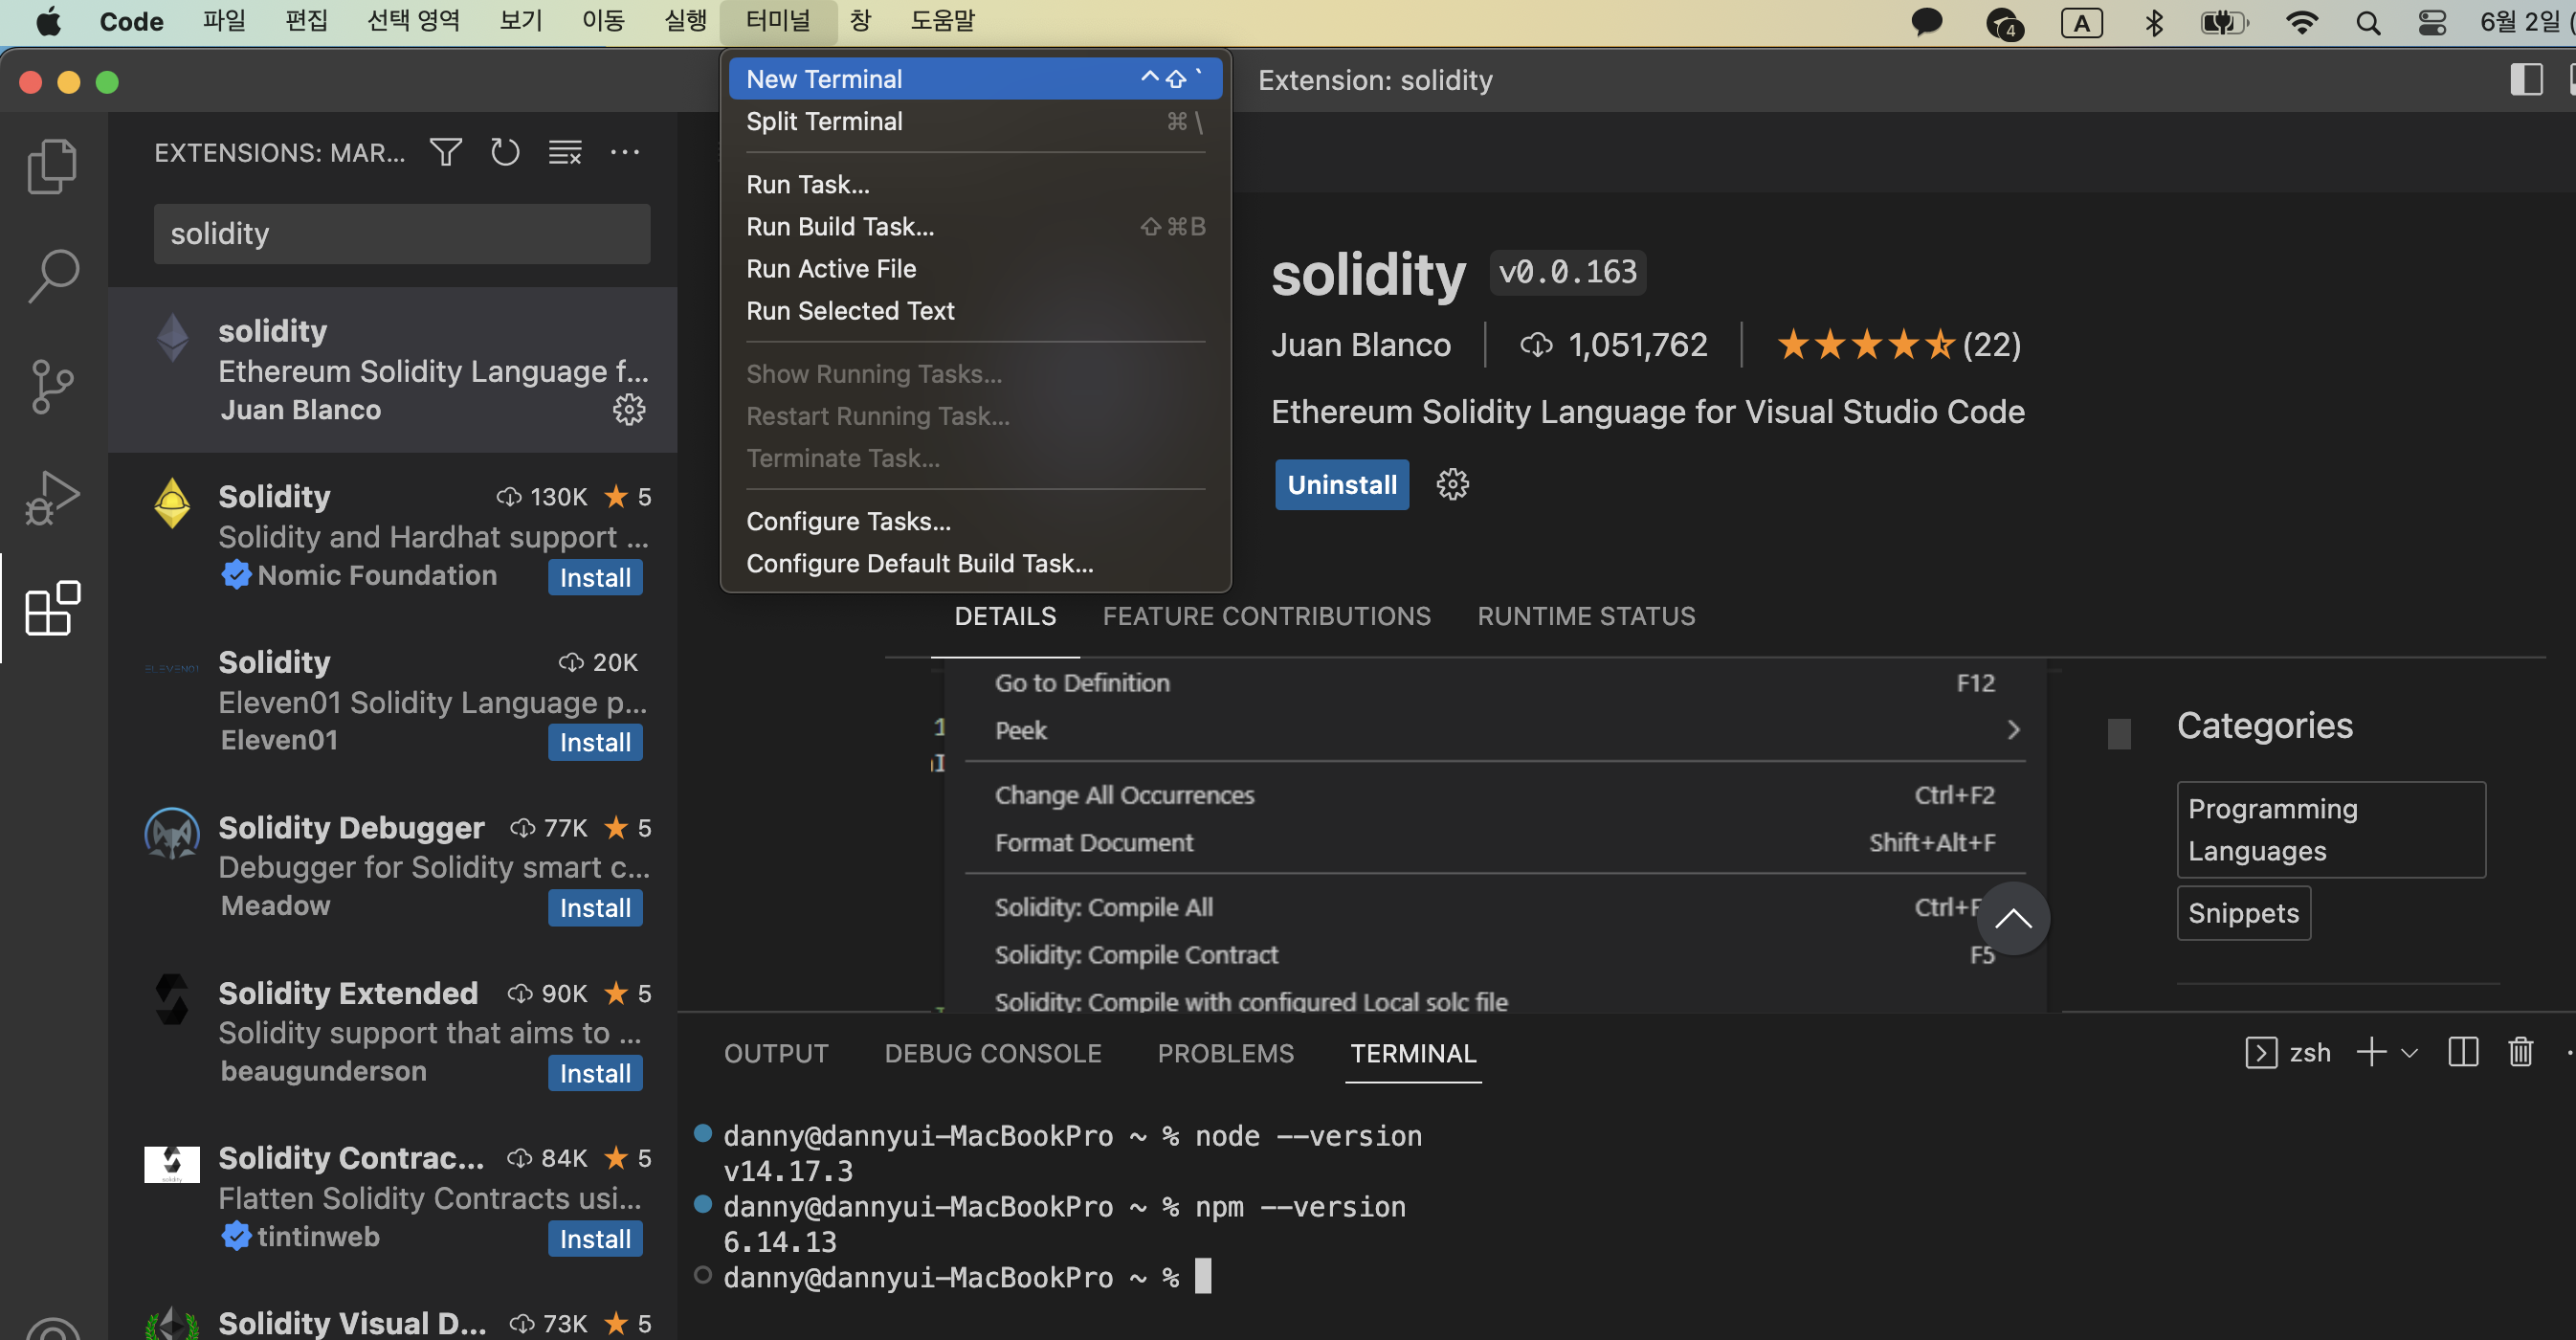Open the Source Control view icon
This screenshot has width=2576, height=1340.
coord(52,386)
